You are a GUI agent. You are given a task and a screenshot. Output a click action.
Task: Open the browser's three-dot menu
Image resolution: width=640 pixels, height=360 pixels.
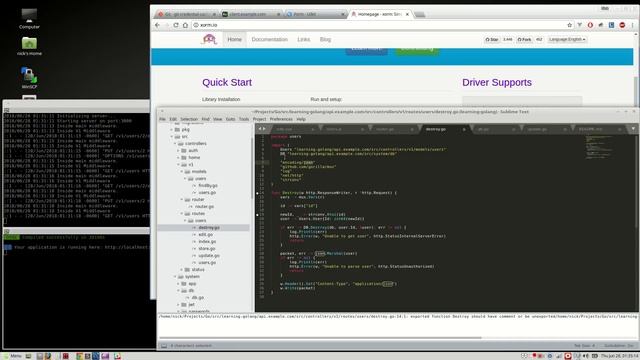pos(632,25)
